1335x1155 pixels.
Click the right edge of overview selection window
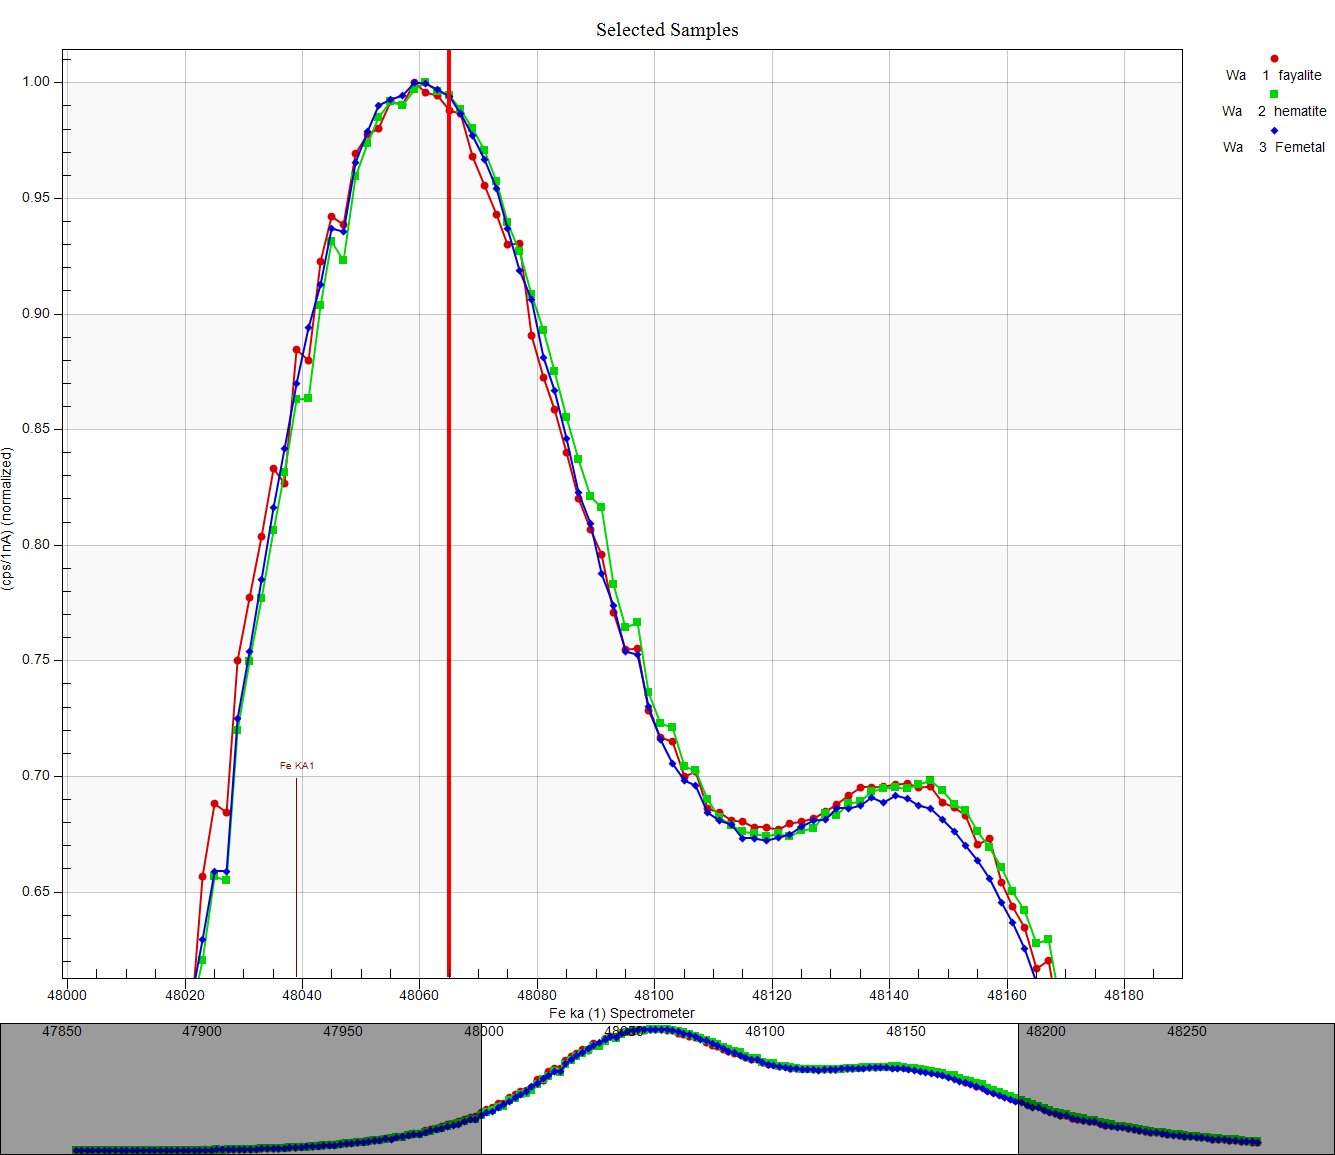coord(1018,1088)
